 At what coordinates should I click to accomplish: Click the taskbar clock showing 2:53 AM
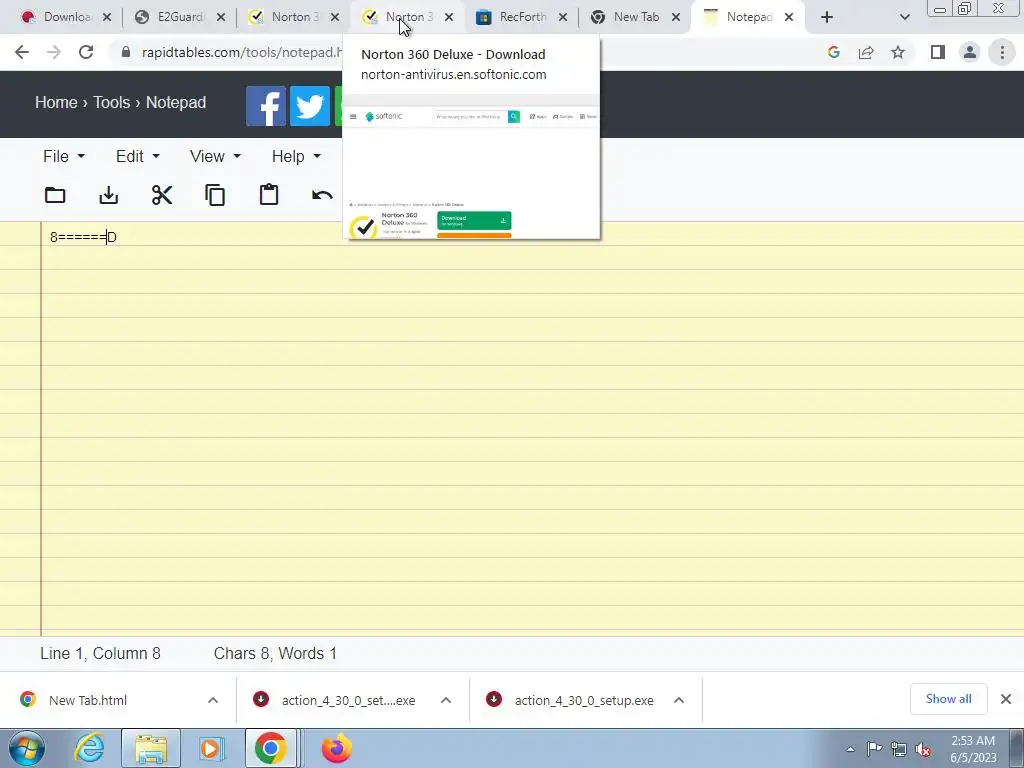pyautogui.click(x=972, y=749)
